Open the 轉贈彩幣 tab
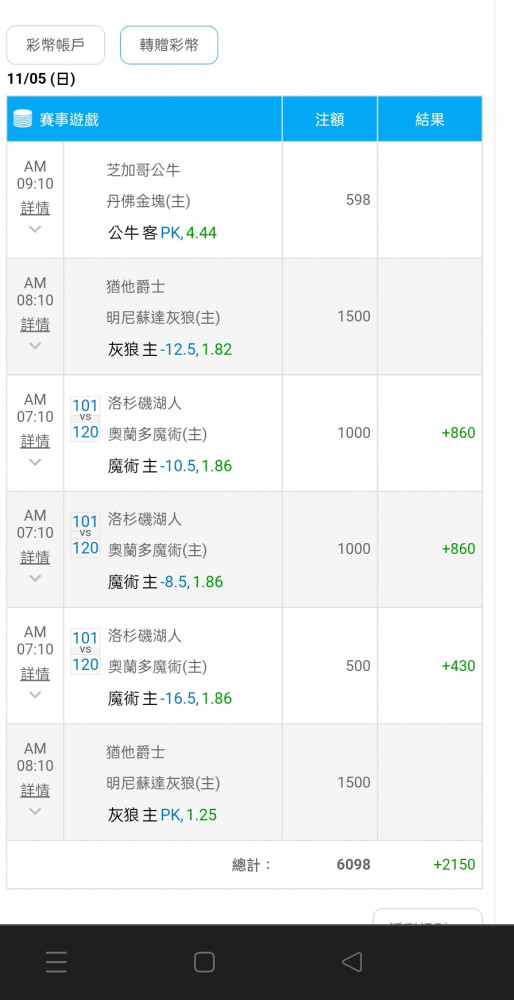 pos(169,45)
